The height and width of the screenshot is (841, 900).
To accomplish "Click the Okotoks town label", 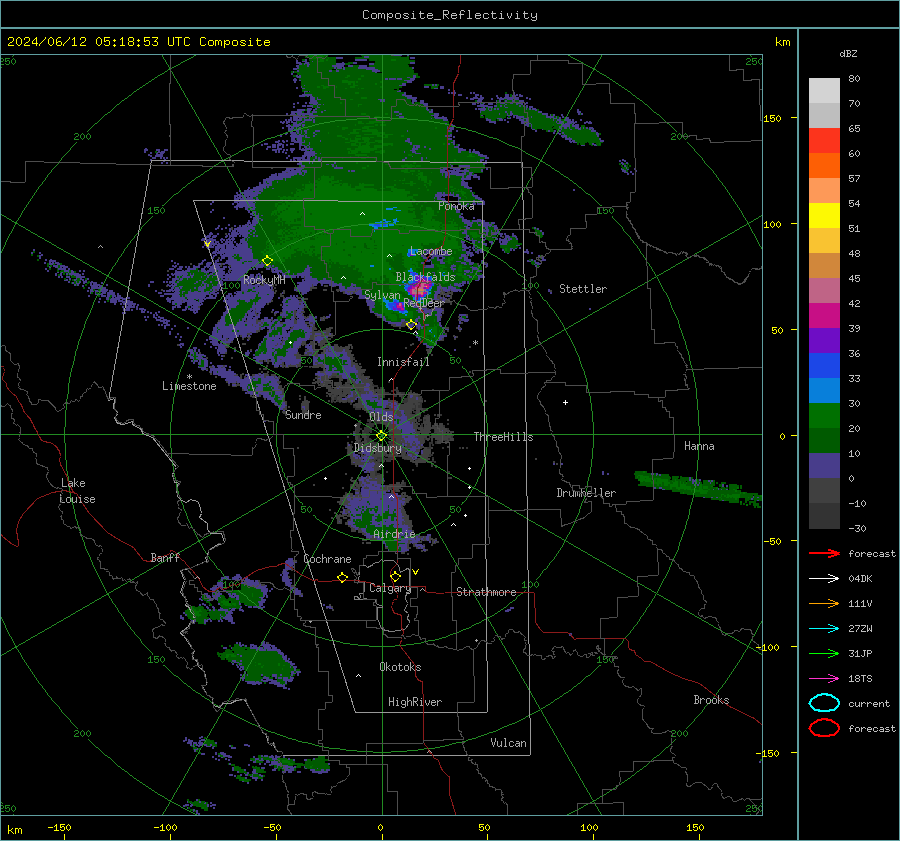I will pyautogui.click(x=400, y=667).
